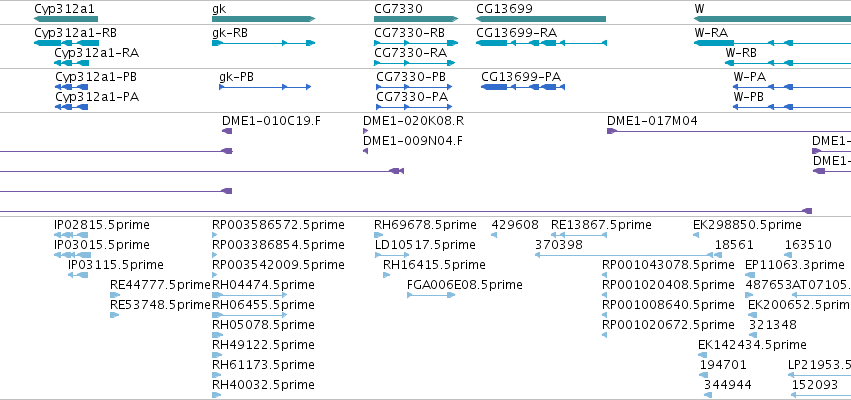Select the CG13699 gene bar
Viewport: 851px width, 400px height.
541,19
